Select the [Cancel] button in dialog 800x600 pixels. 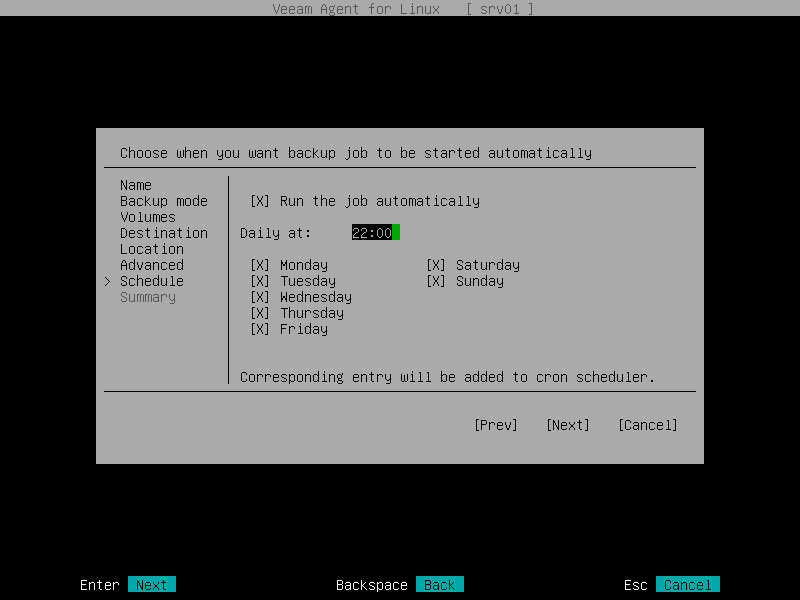click(647, 425)
